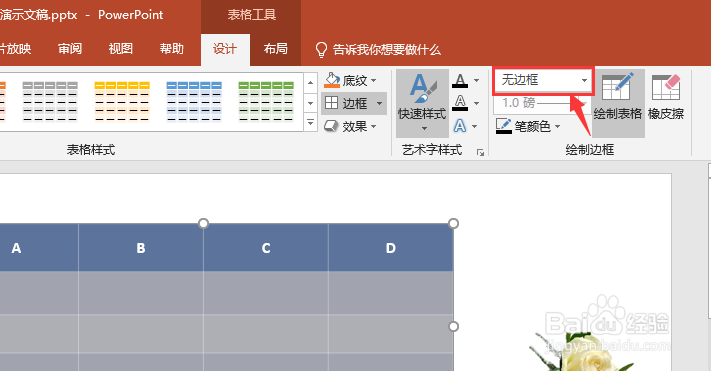Open 快速样式 quick styles
Image resolution: width=711 pixels, height=371 pixels.
(x=422, y=103)
